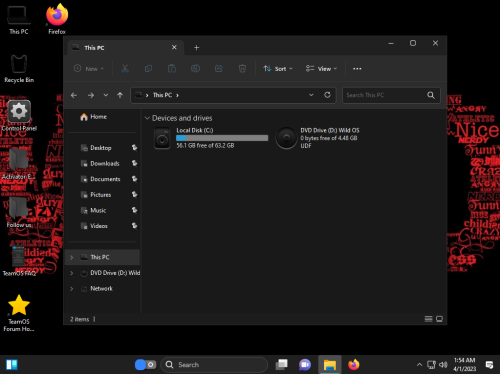Open TeamOS Forum star shortcut
The image size is (500, 374).
point(19,313)
